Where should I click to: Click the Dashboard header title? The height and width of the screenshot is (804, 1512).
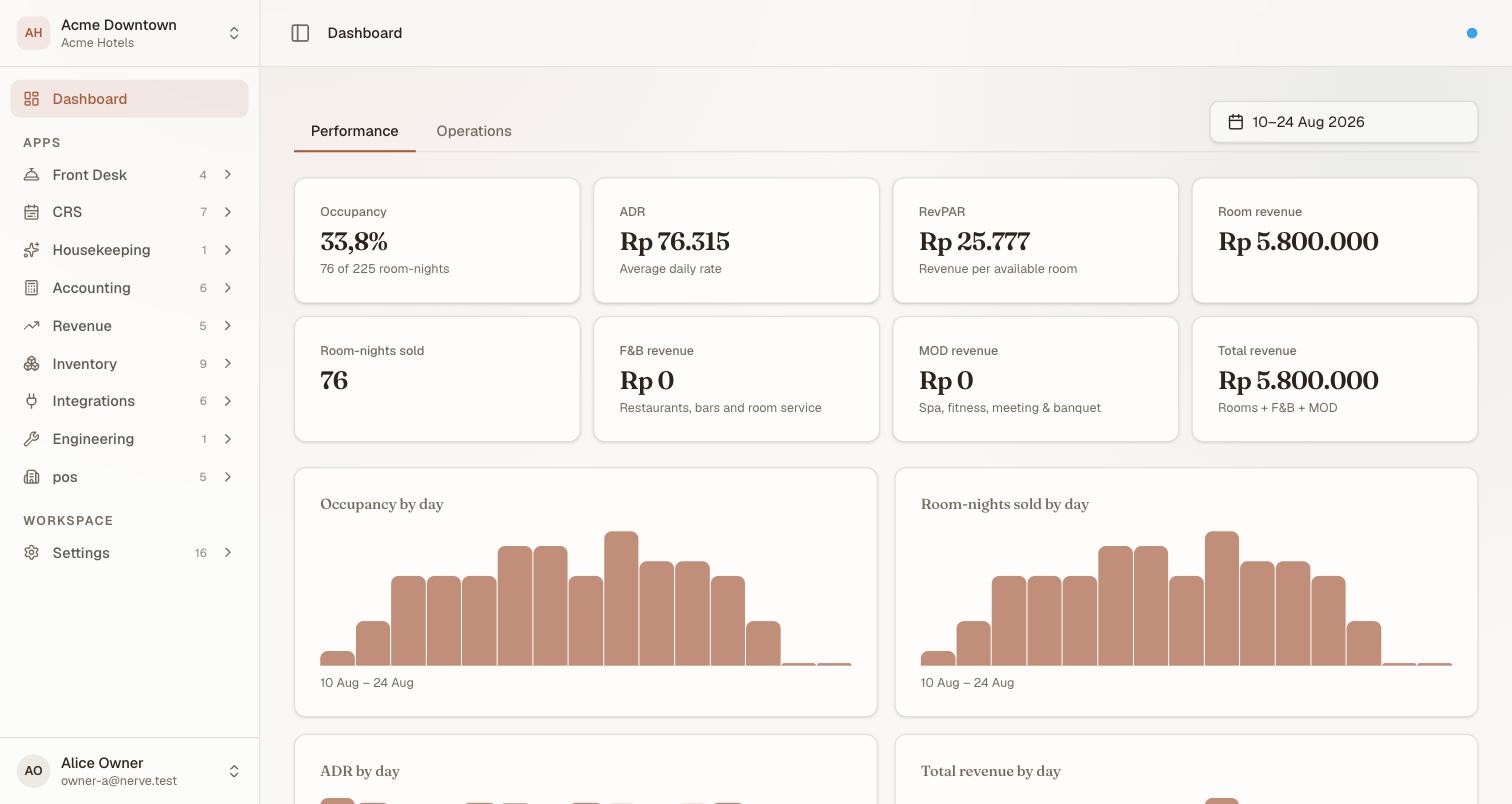(365, 33)
